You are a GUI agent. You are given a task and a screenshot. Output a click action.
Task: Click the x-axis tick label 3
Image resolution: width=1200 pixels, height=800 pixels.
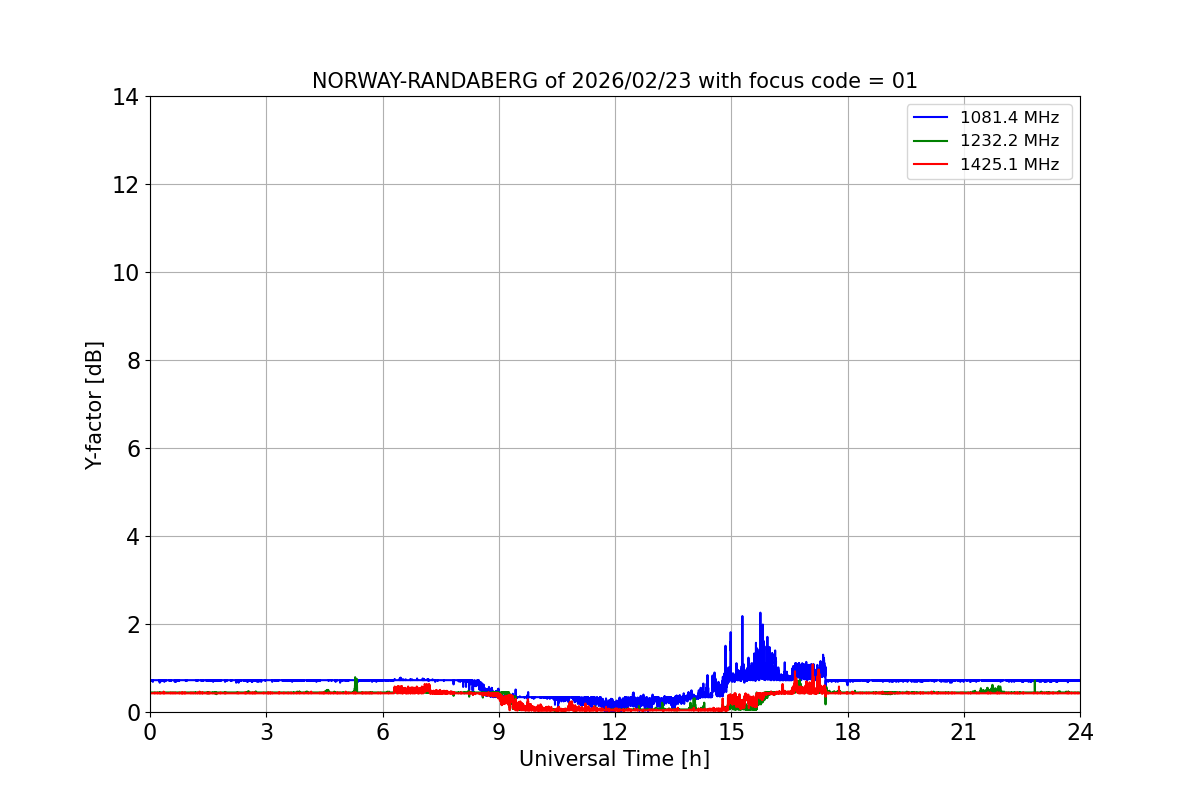(x=266, y=732)
